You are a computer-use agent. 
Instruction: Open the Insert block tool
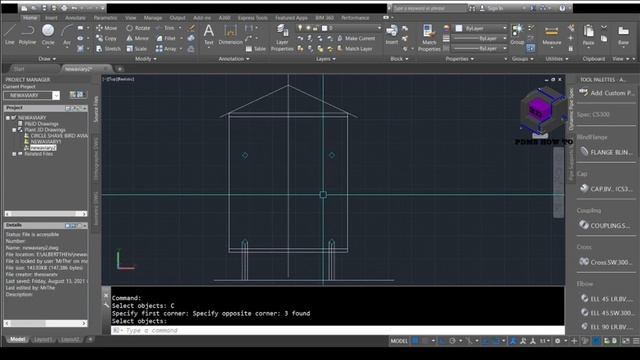point(392,34)
